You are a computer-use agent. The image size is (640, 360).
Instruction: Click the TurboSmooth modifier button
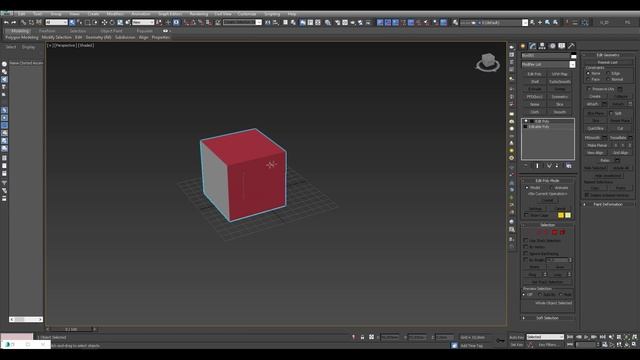(x=560, y=82)
